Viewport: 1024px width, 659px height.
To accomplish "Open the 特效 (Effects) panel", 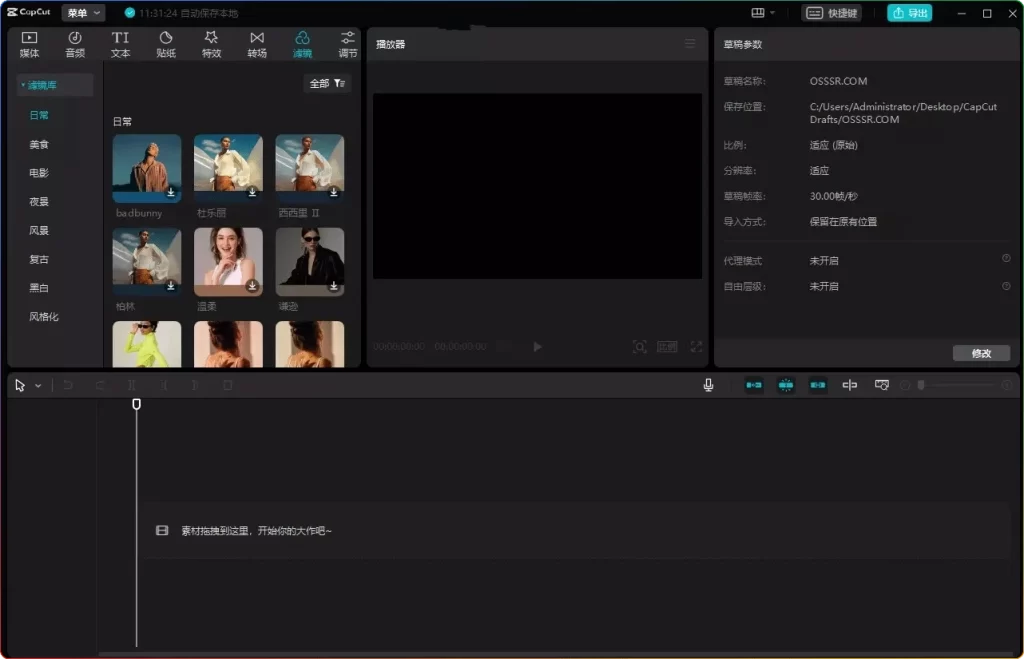I will pos(211,44).
